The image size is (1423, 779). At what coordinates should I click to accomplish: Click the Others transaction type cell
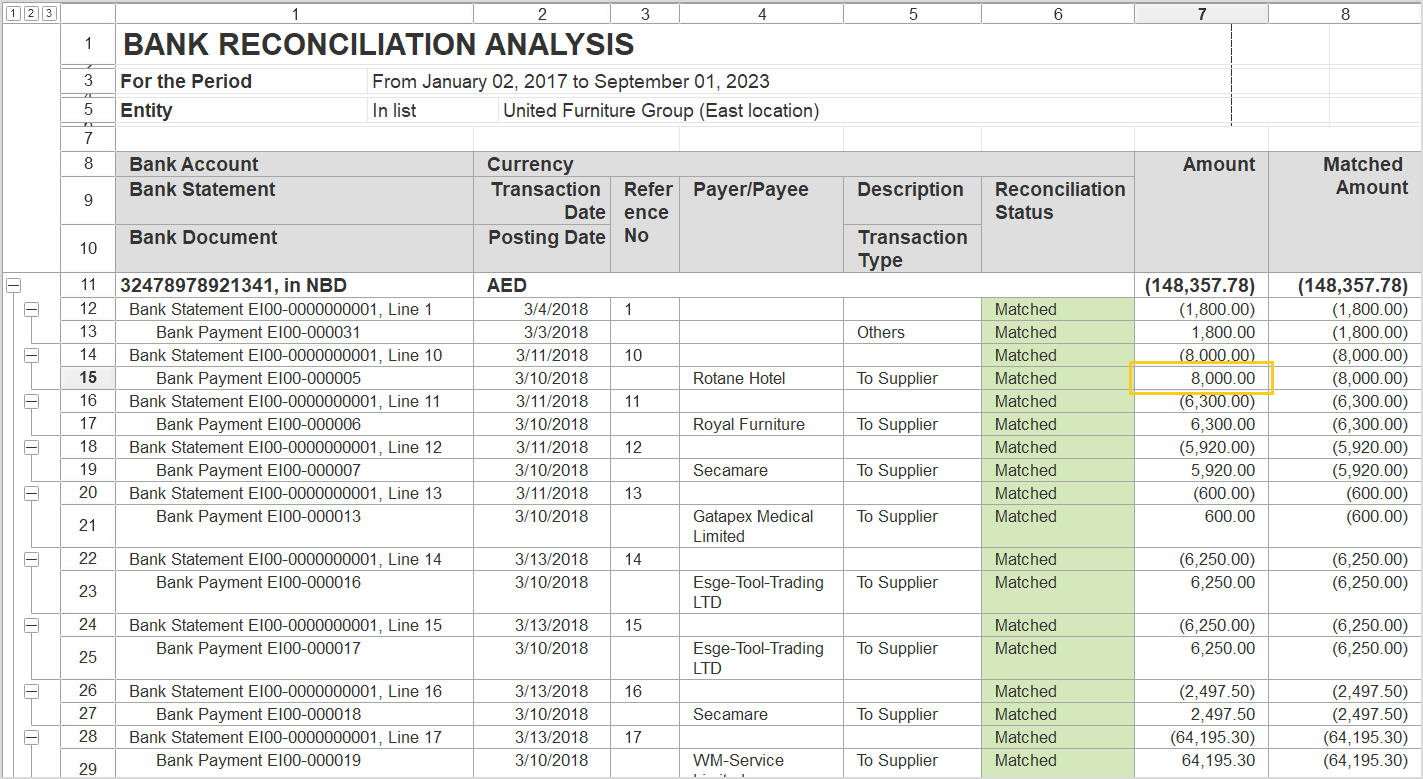[913, 332]
